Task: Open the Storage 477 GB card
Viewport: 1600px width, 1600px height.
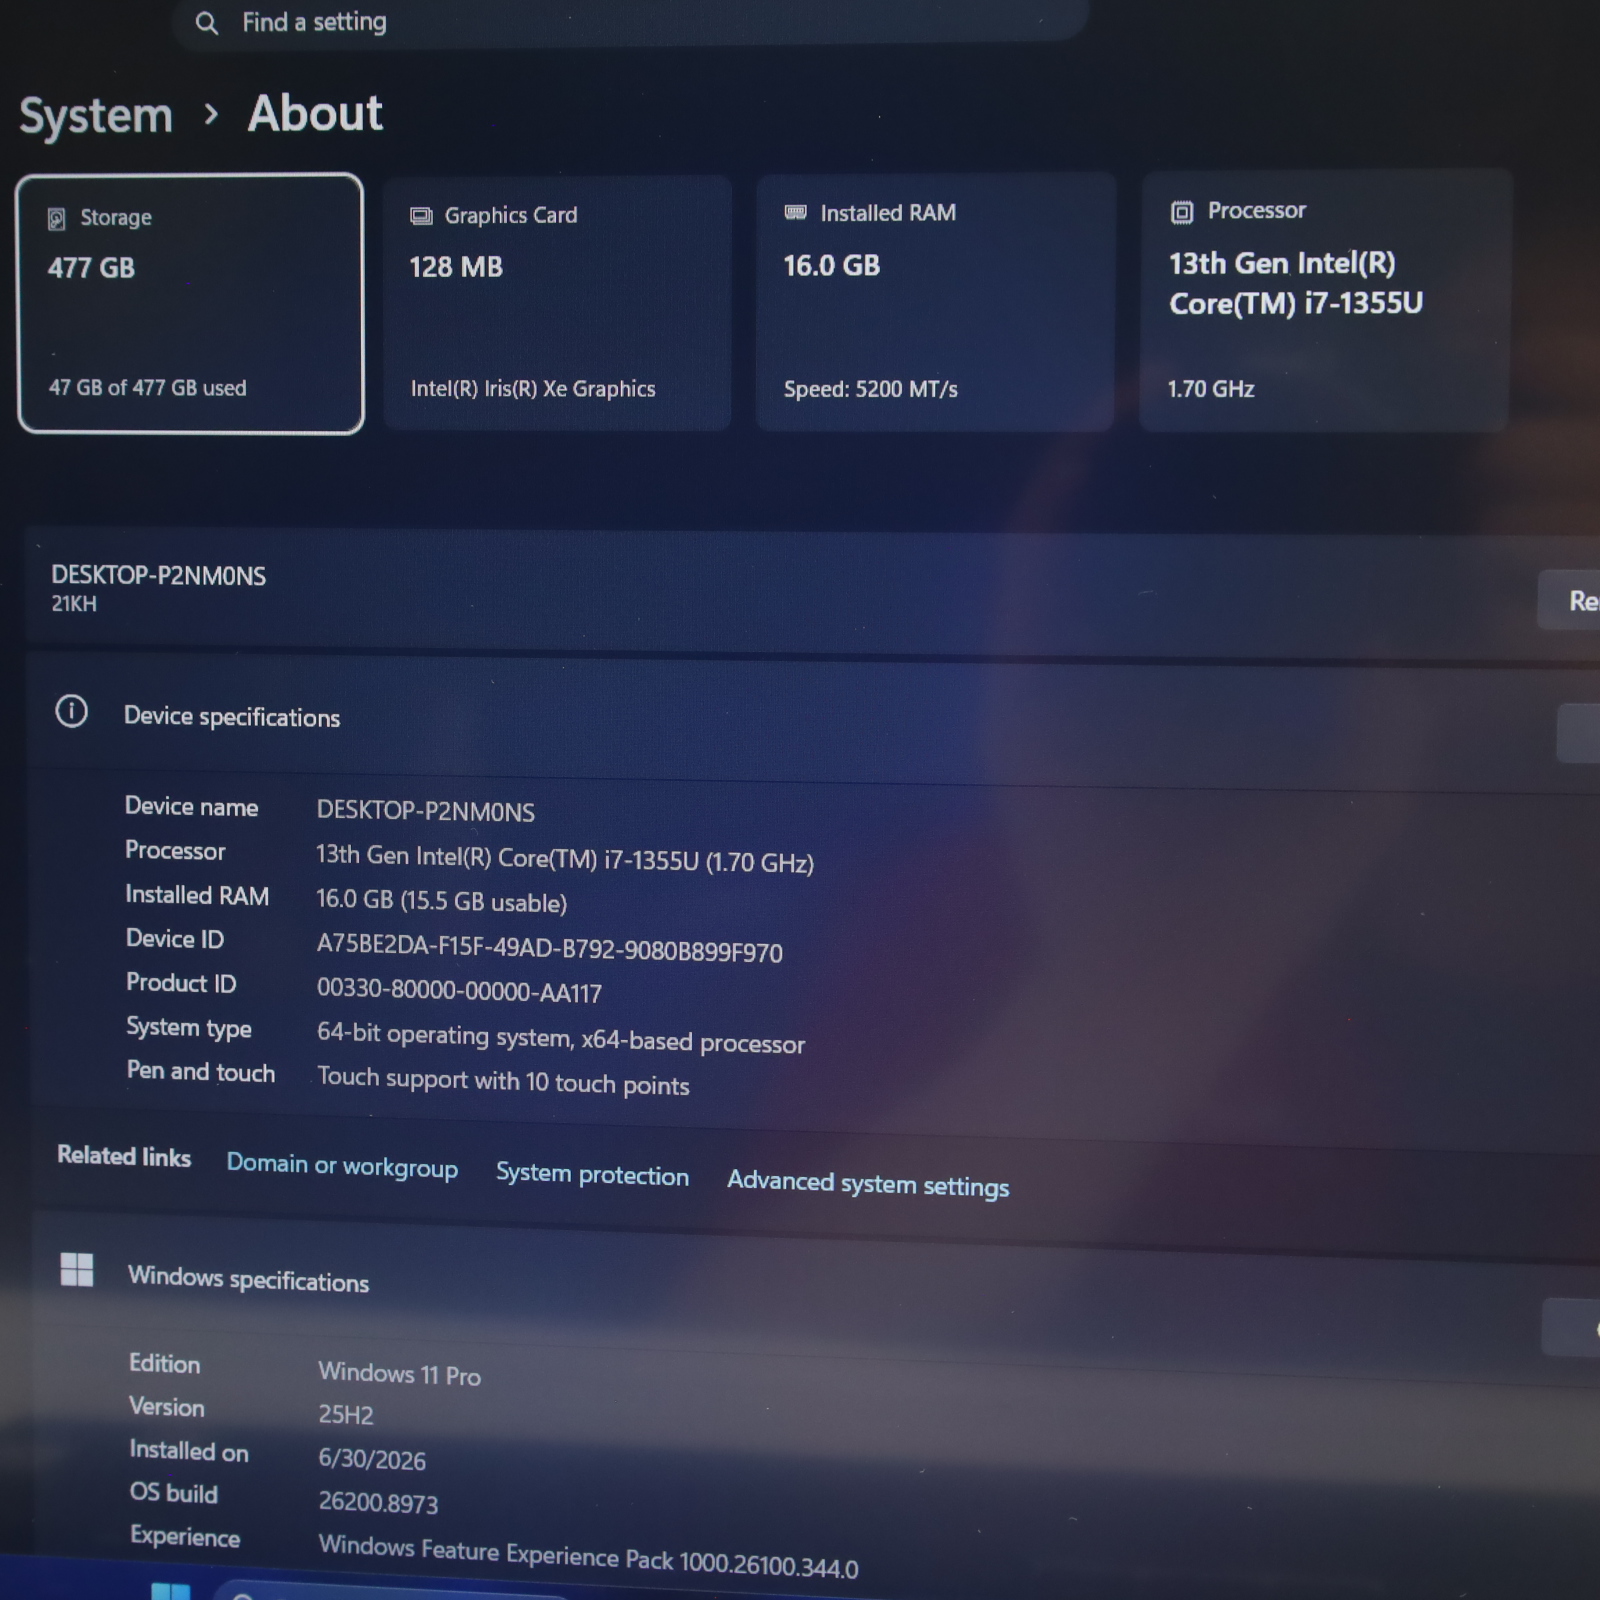Action: pyautogui.click(x=190, y=304)
